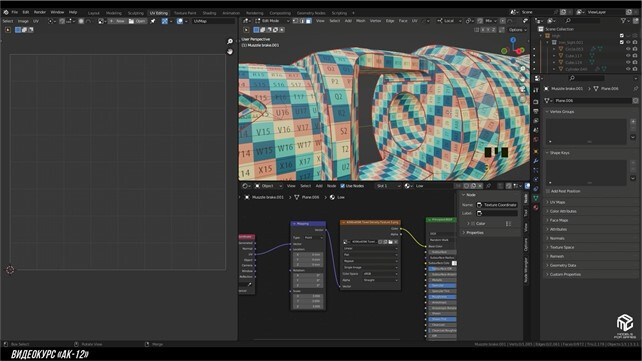Click the pin image icon in UV editor header
This screenshot has height=361, width=642.
(x=153, y=21)
